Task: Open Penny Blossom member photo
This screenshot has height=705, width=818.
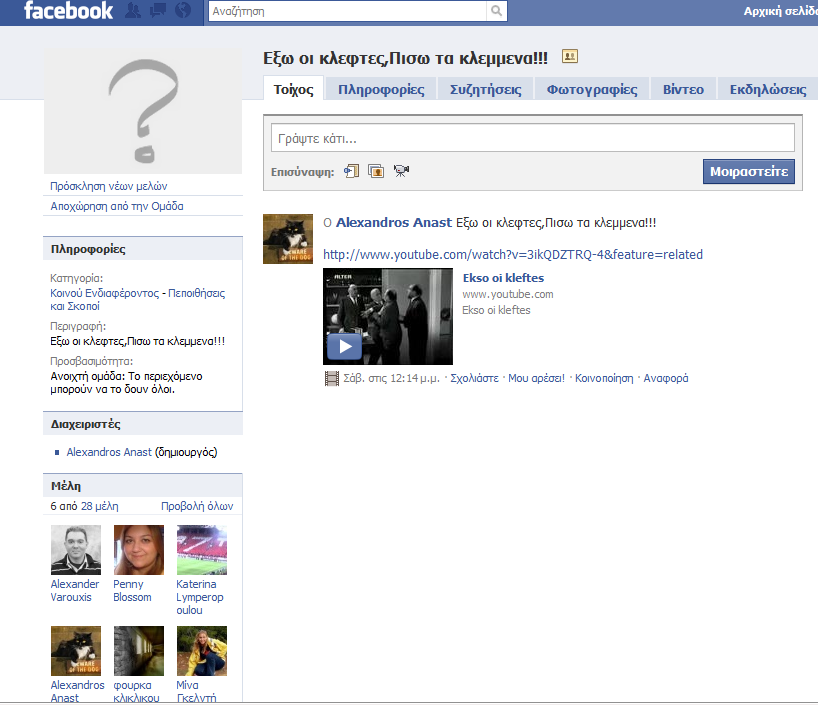Action: click(x=139, y=550)
